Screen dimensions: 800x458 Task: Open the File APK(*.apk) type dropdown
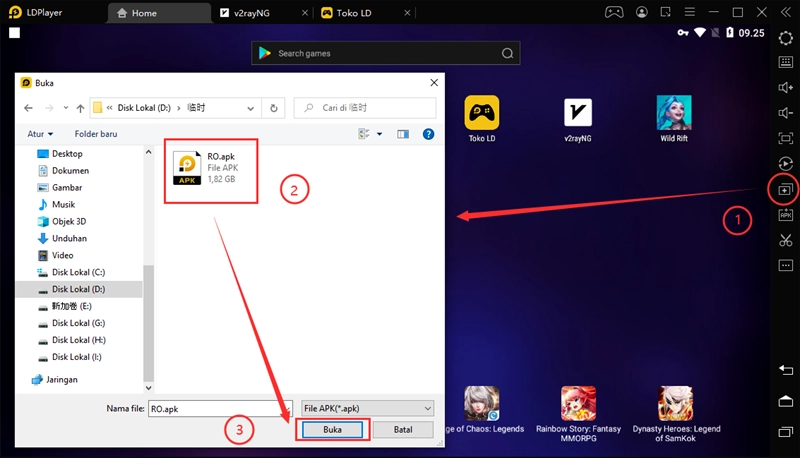point(367,409)
